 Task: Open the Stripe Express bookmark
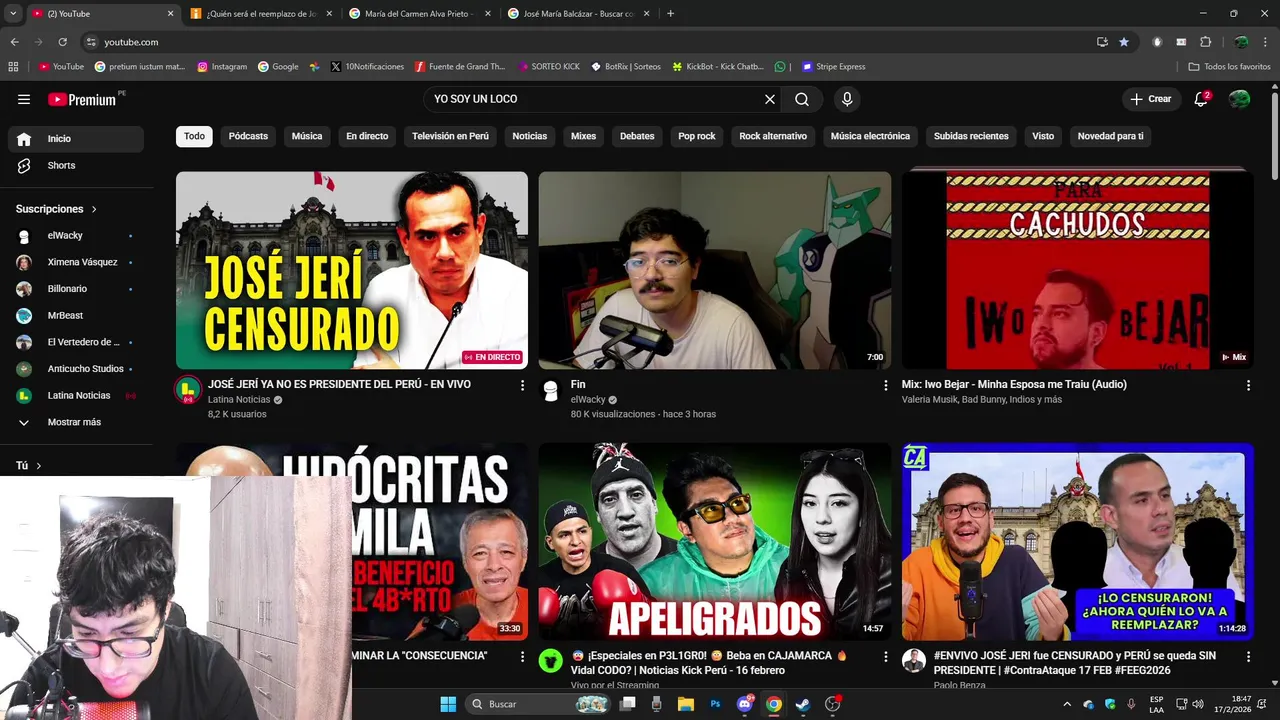[833, 67]
